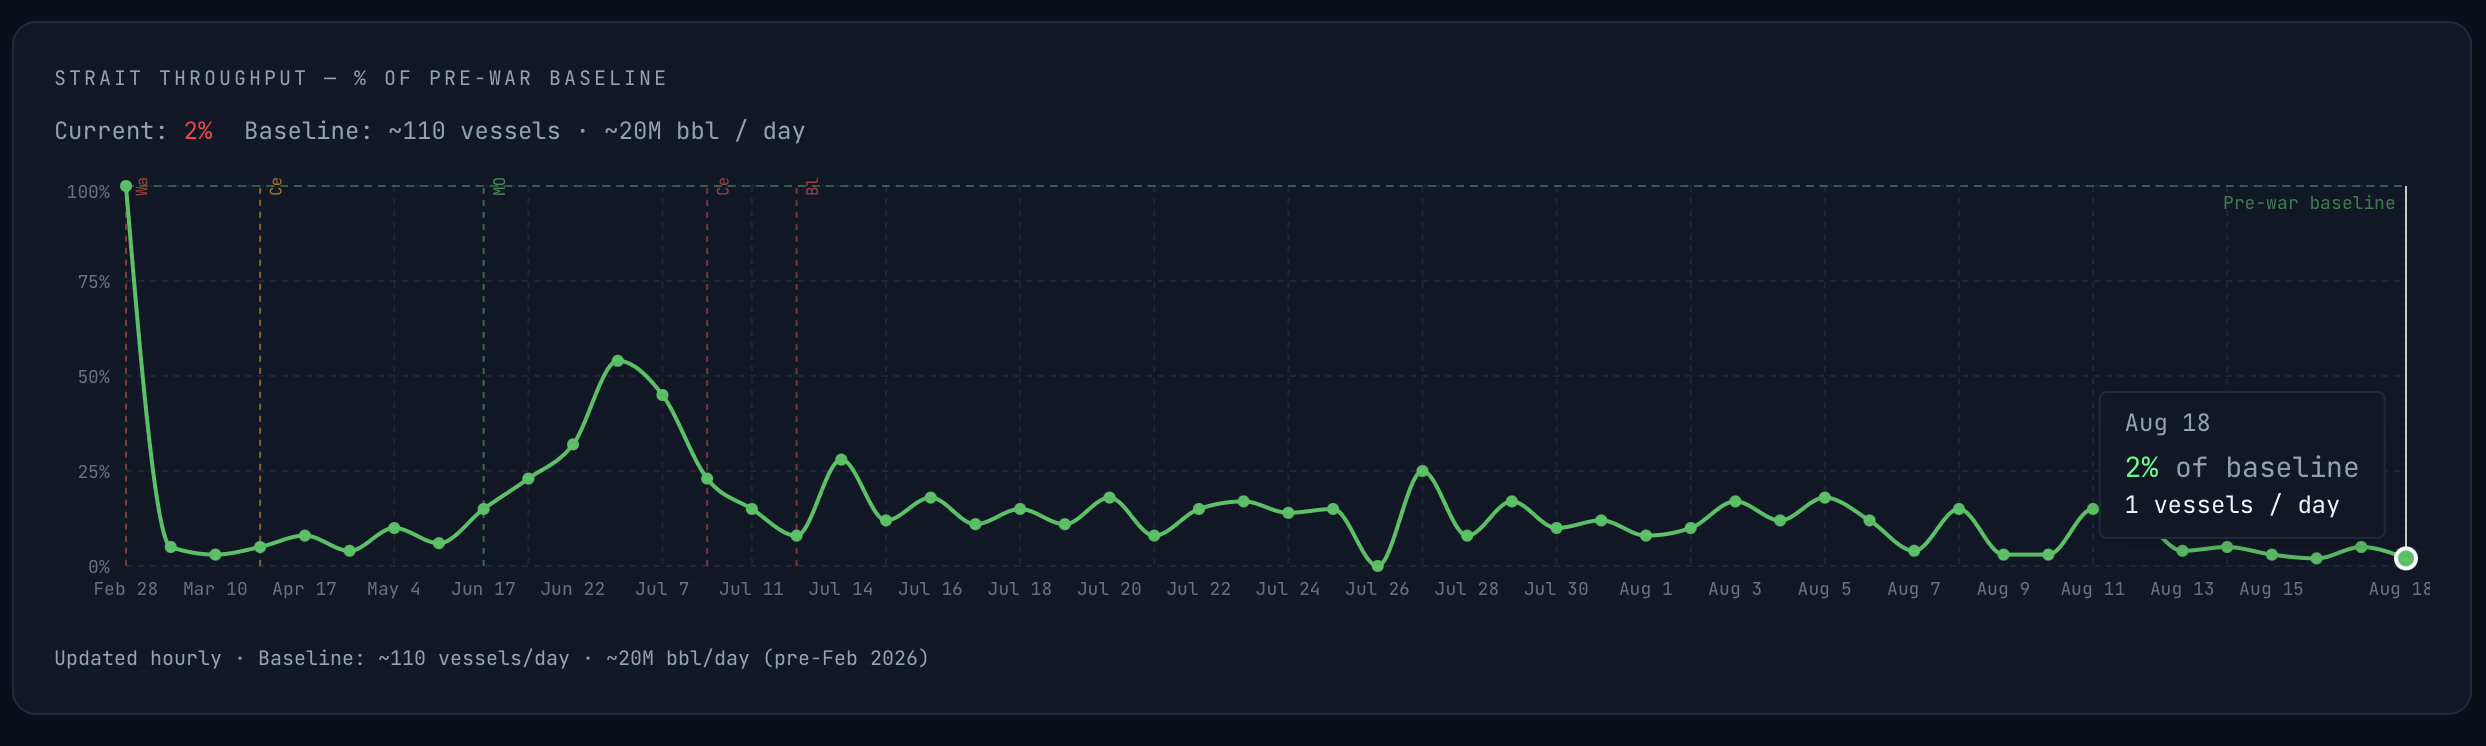Click the '25%' y-axis label

pos(94,472)
